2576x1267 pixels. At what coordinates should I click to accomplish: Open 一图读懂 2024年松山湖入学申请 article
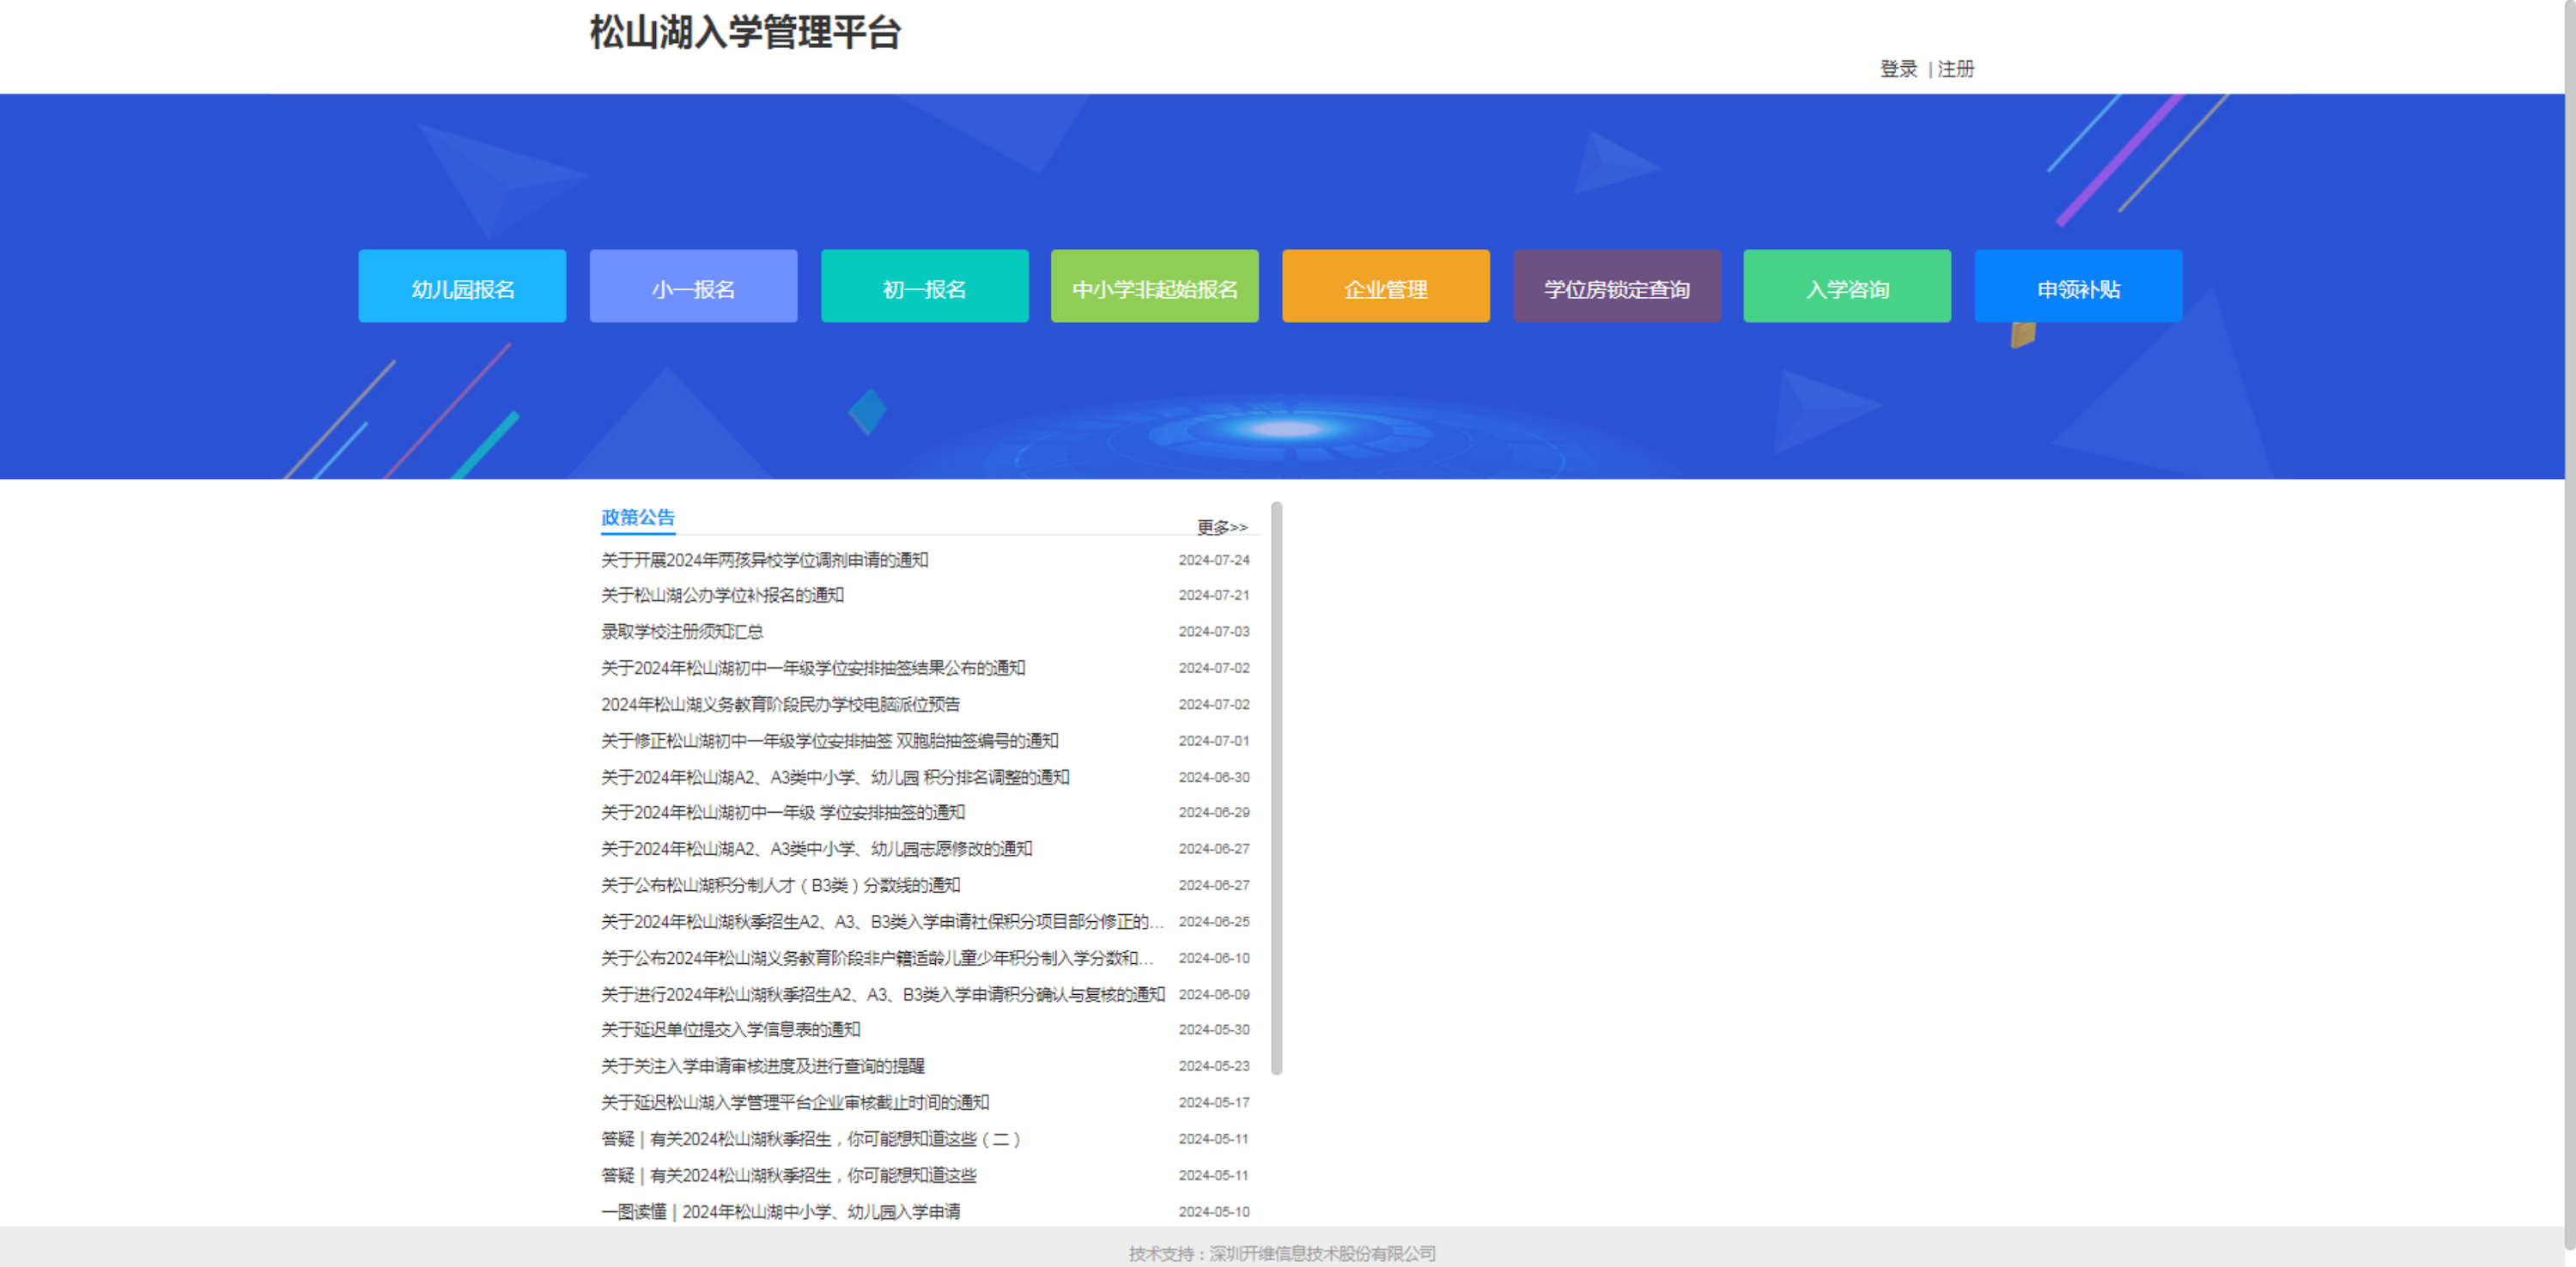pyautogui.click(x=780, y=1211)
